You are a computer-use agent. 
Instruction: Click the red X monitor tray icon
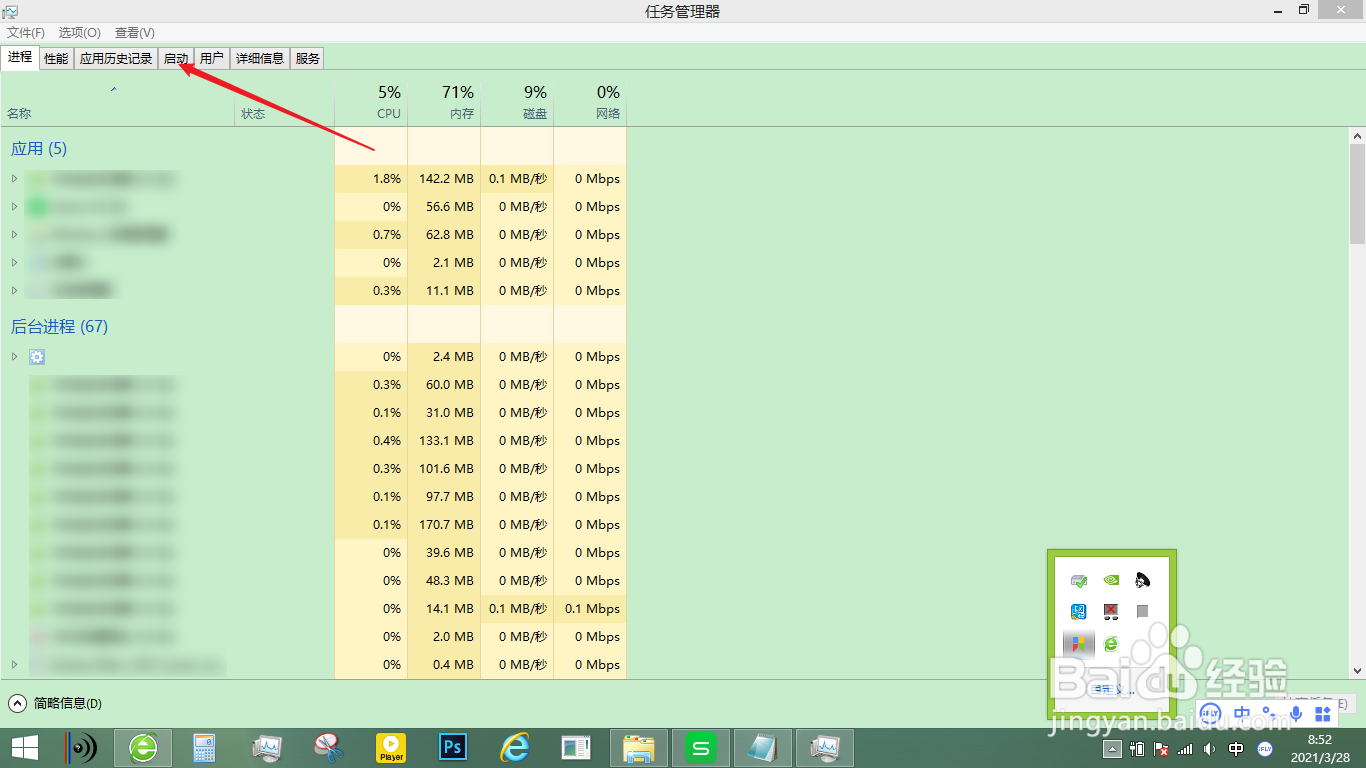(x=1111, y=611)
